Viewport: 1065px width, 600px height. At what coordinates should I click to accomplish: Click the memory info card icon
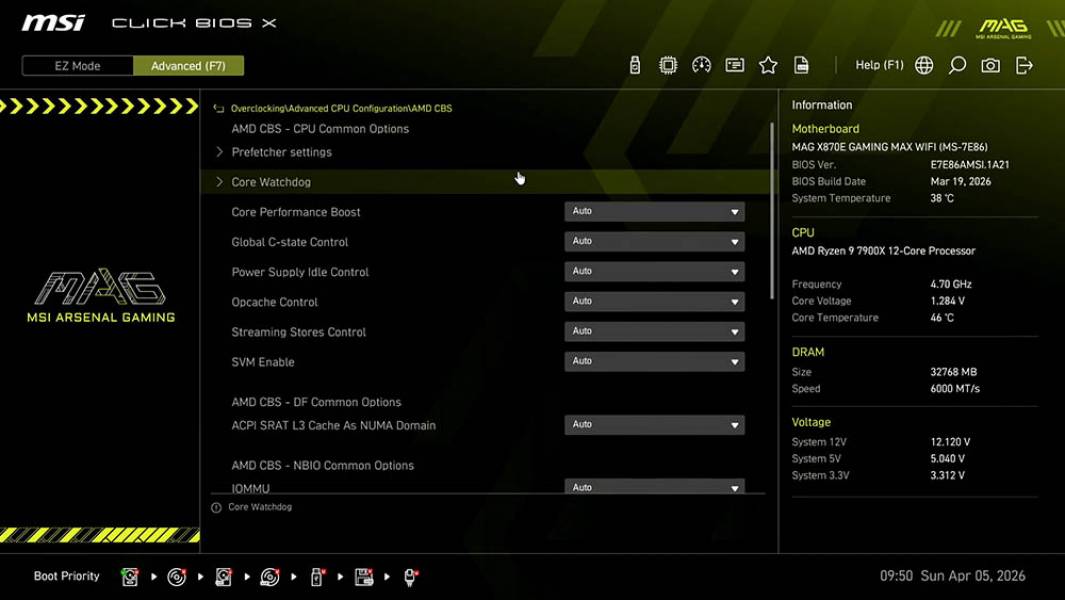click(x=735, y=64)
